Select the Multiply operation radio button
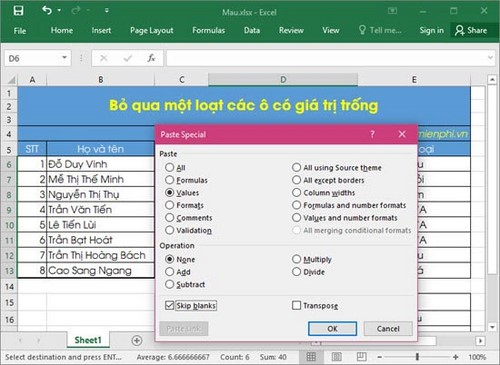500x365 pixels. 296,259
